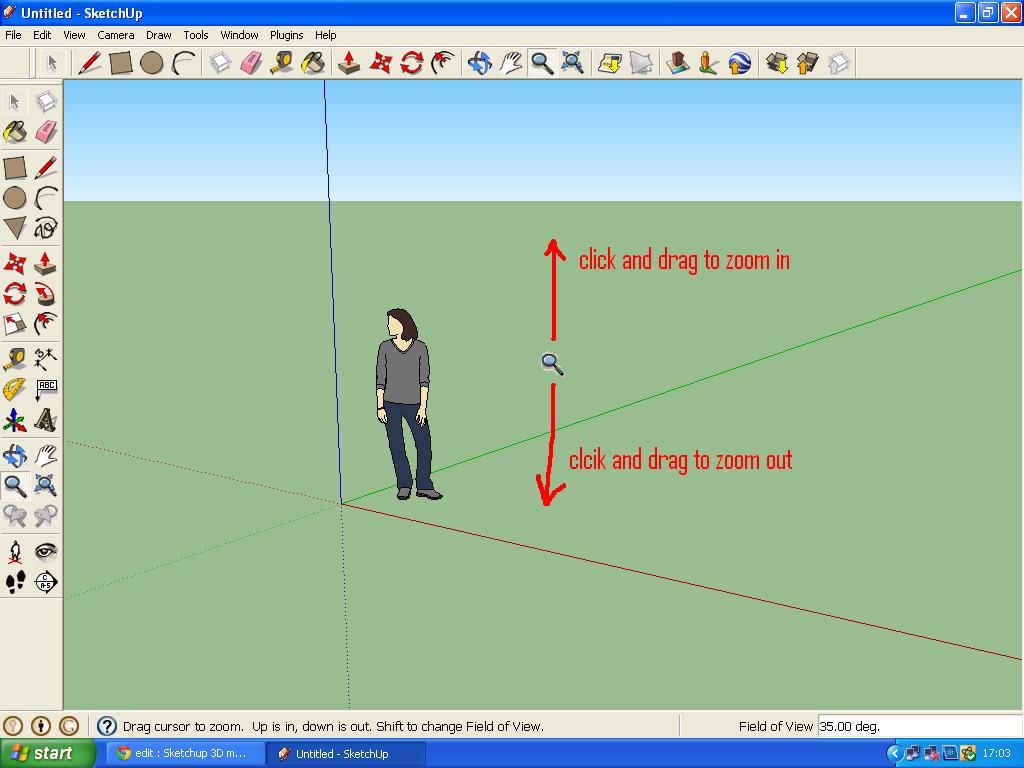1024x768 pixels.
Task: Click the status bar help question mark
Action: (x=107, y=726)
